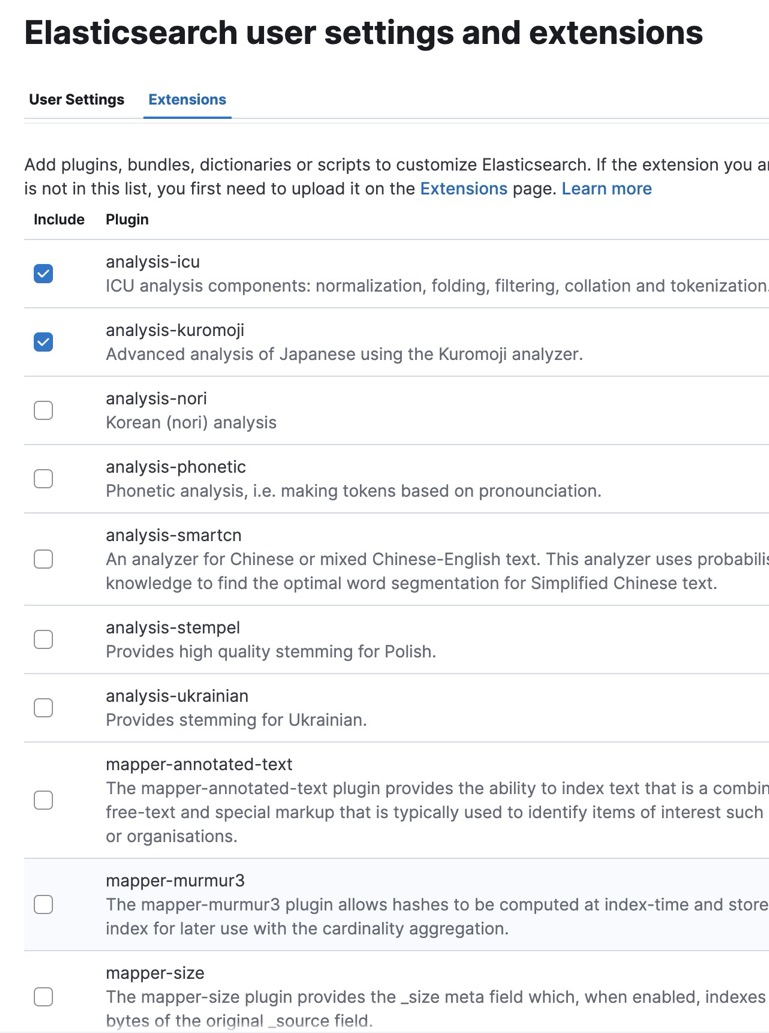Click the mapper-annotated-text plugin title
769x1033 pixels.
coord(199,765)
